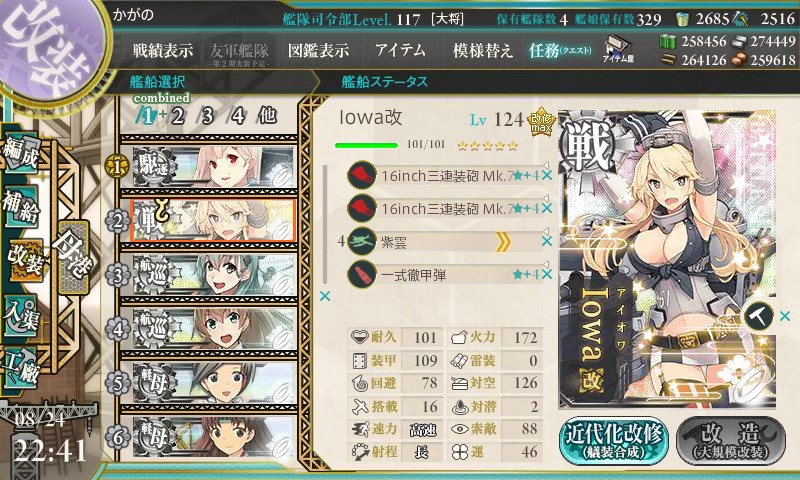This screenshot has width=800, height=480.
Task: Click the red main gun icon of first slot
Action: (362, 175)
